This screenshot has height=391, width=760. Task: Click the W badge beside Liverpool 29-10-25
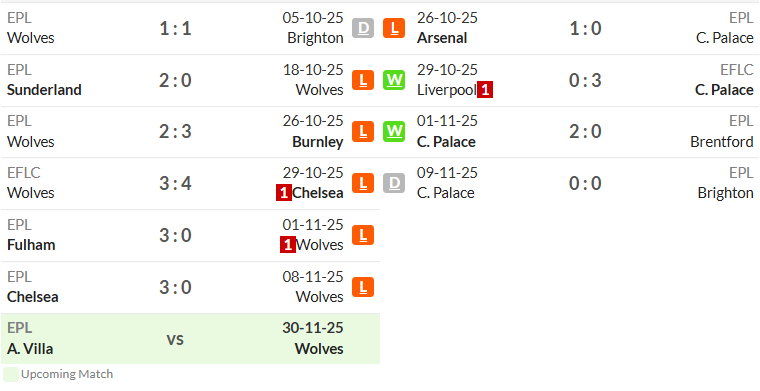[394, 80]
